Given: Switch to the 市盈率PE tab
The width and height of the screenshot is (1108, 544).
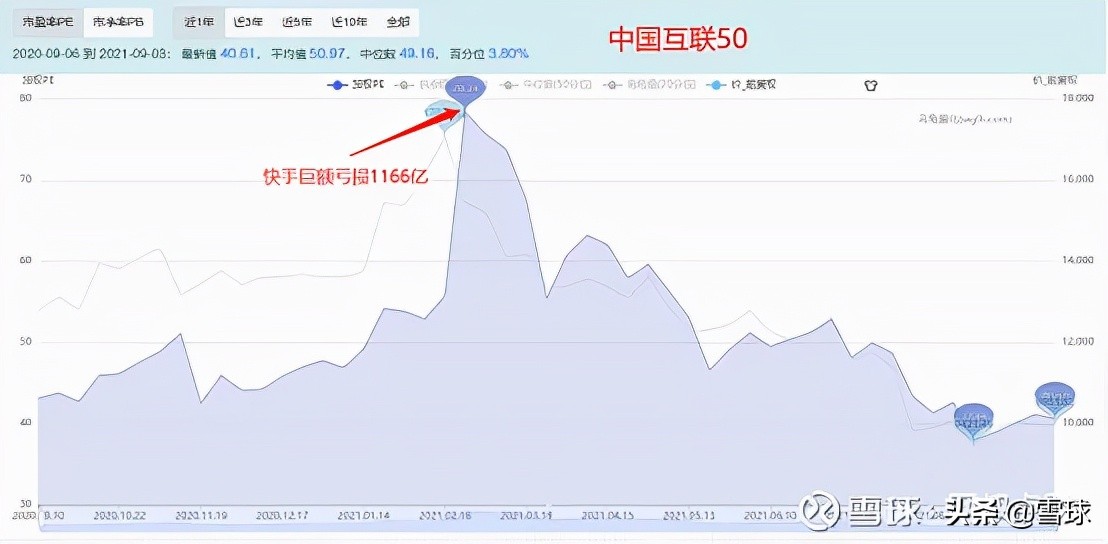Looking at the screenshot, I should tap(47, 23).
